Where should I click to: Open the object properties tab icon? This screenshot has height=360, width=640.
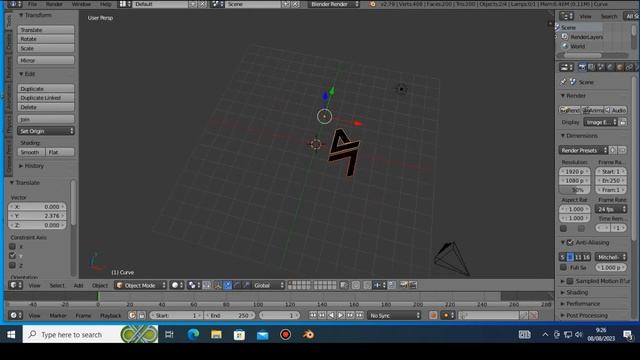click(x=620, y=67)
